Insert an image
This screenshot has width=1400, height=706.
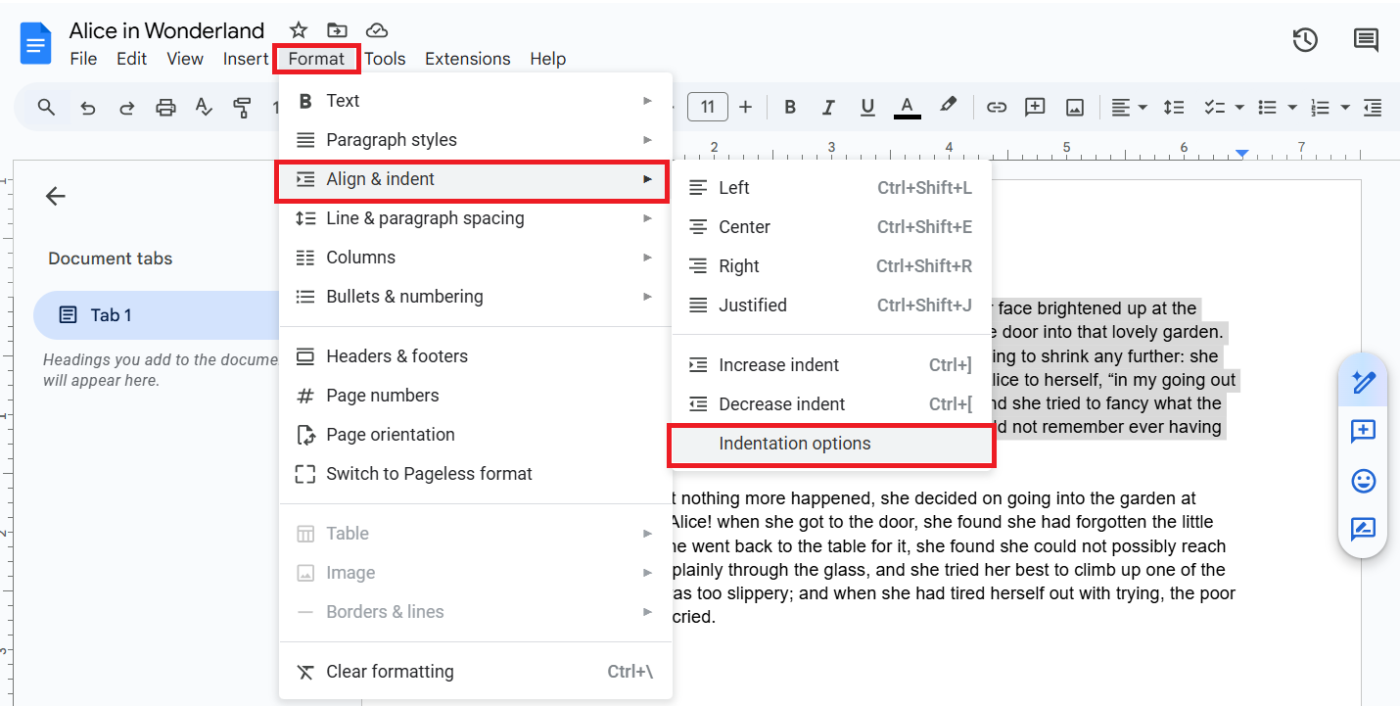pos(1074,107)
